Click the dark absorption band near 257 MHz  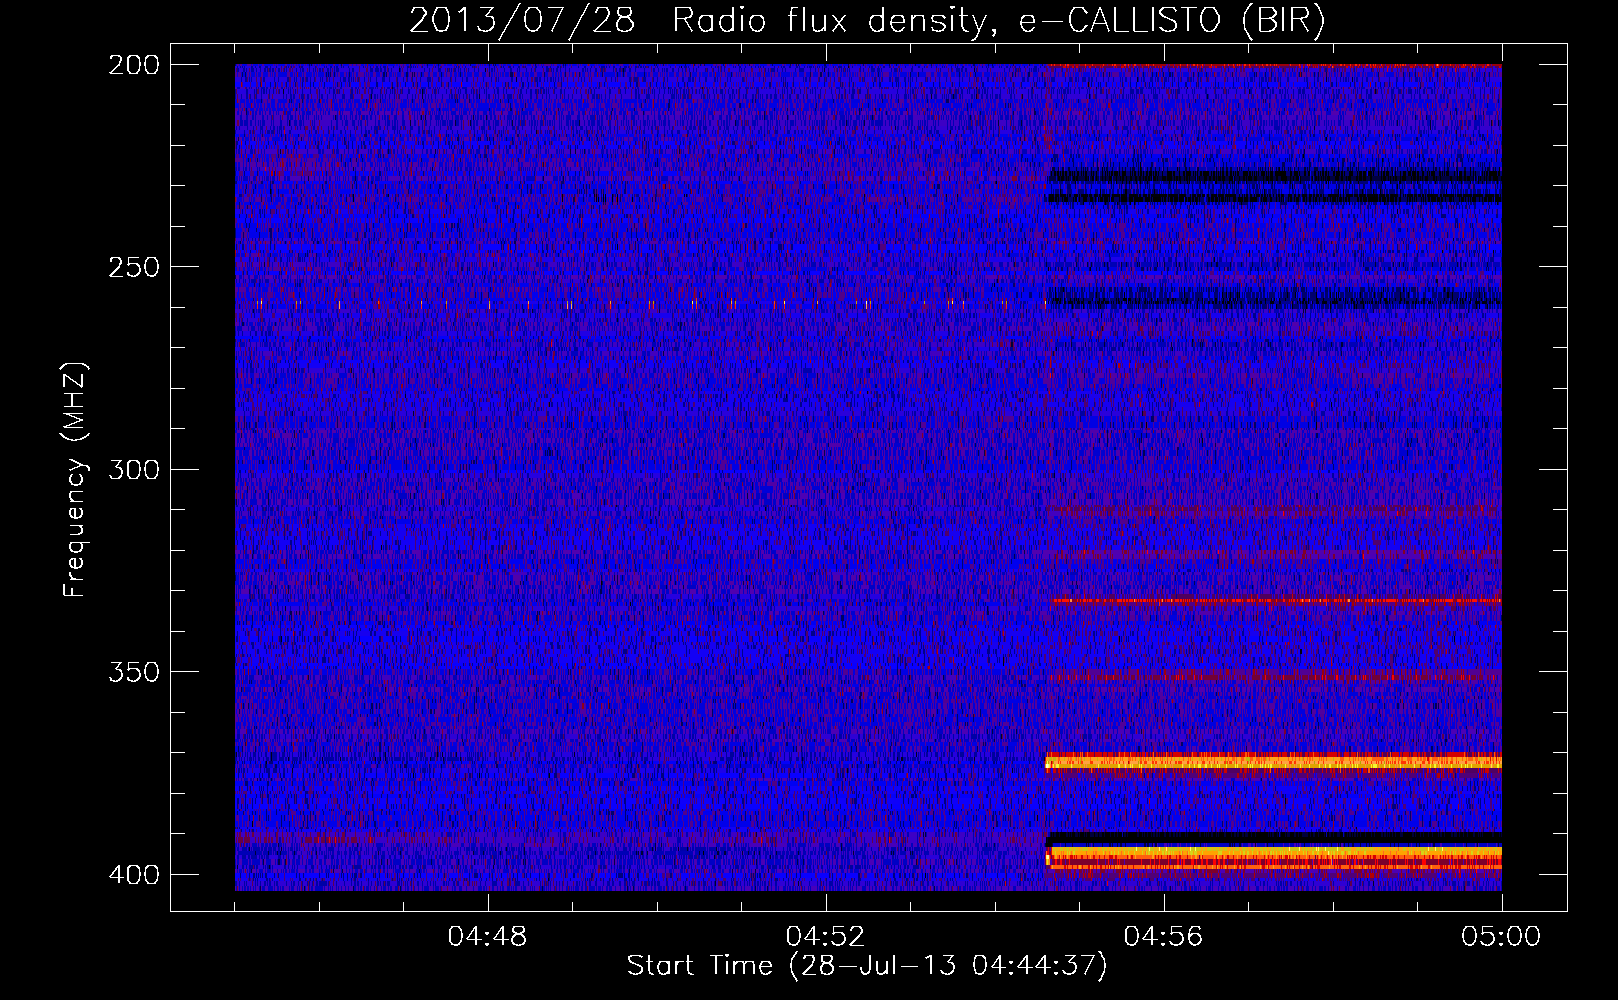(x=1274, y=297)
